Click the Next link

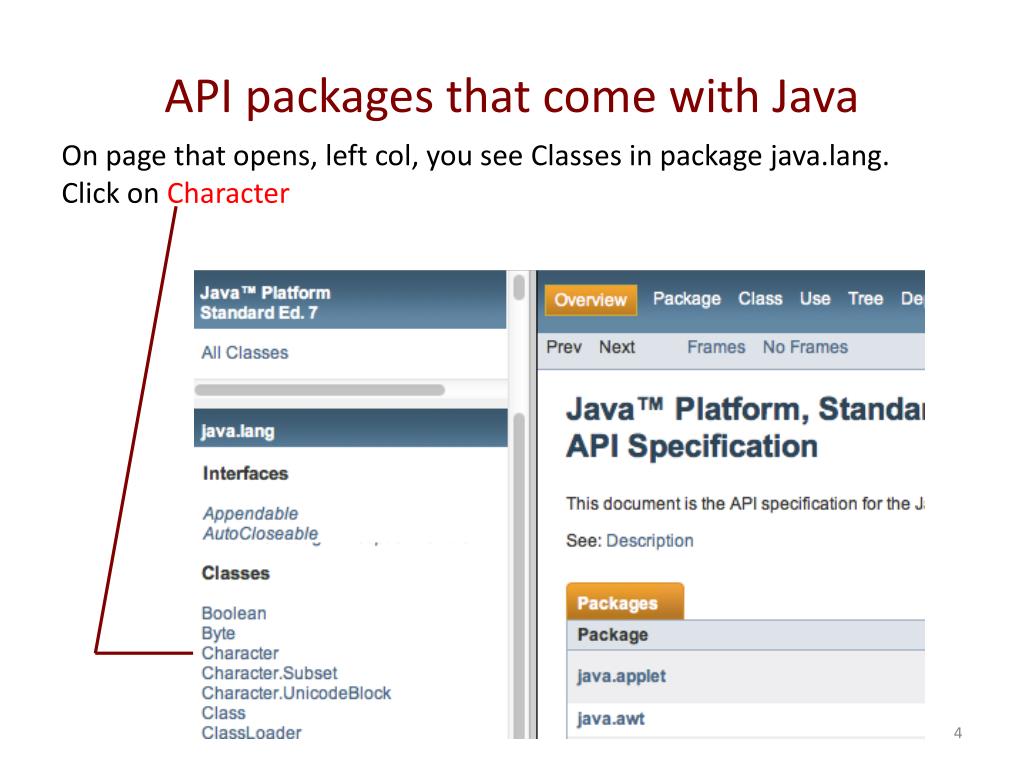click(617, 347)
